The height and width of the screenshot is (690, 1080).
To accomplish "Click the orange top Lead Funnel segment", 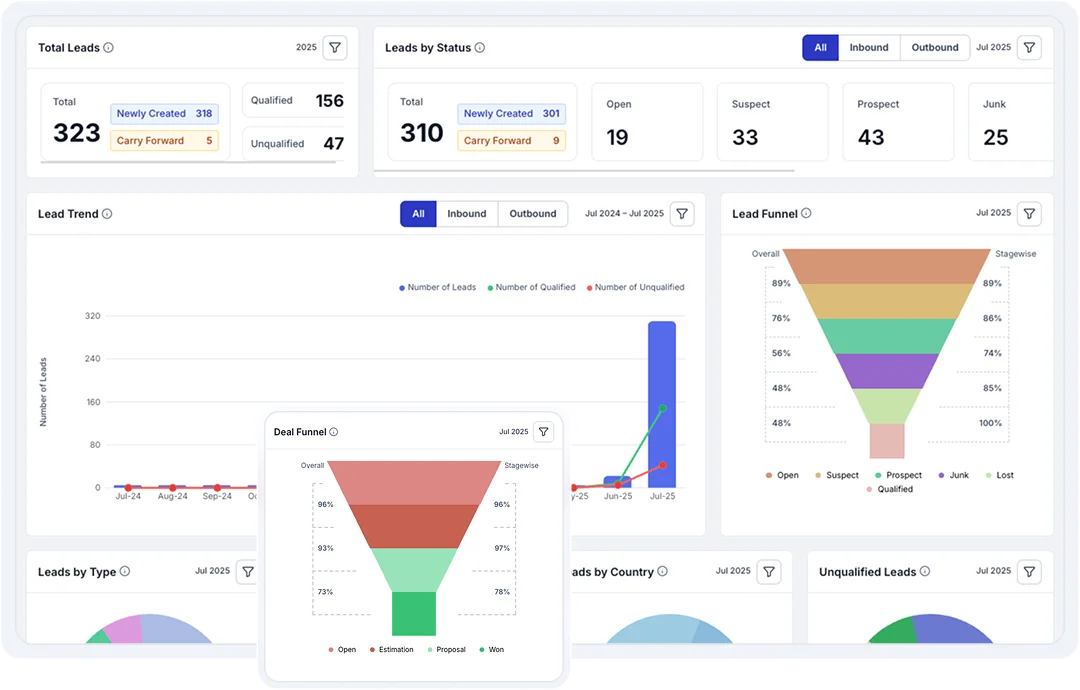I will pyautogui.click(x=886, y=266).
